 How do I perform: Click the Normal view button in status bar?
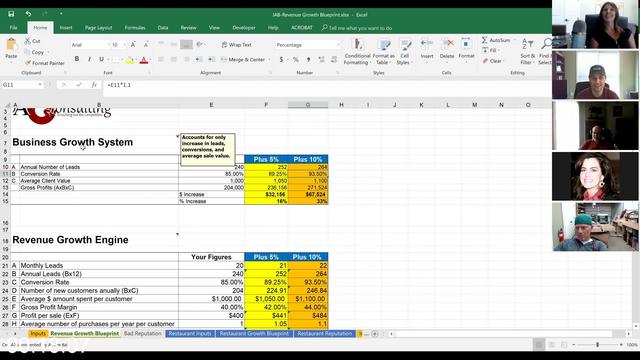click(539, 345)
